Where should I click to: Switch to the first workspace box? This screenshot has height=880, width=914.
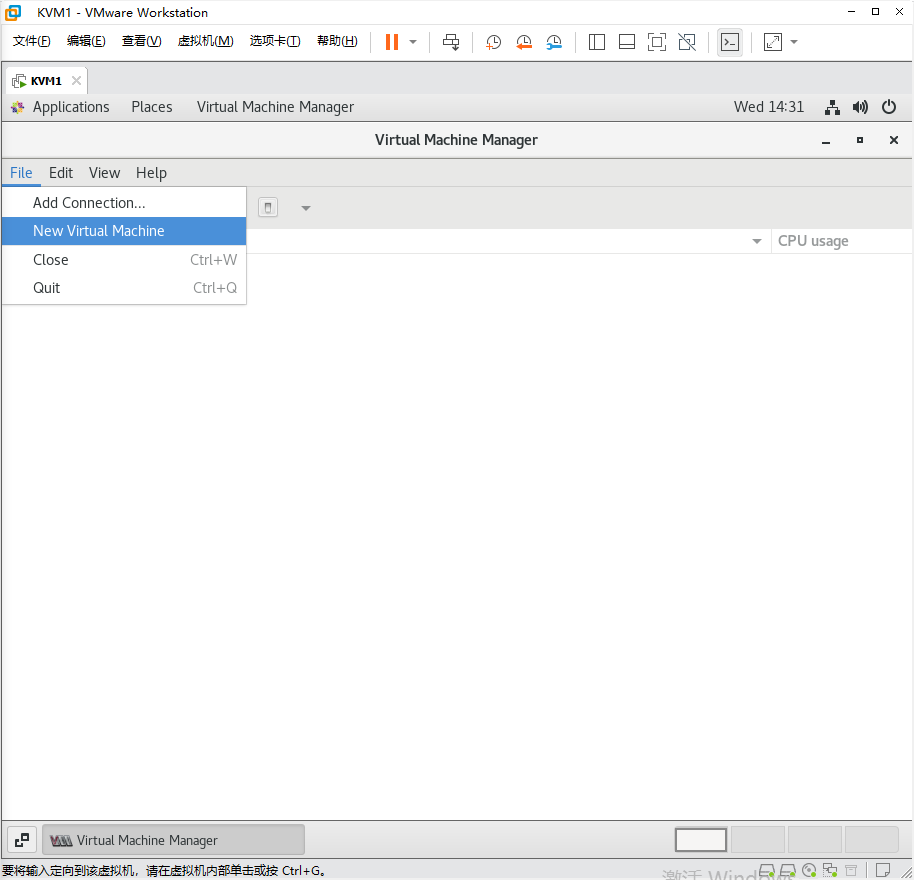[701, 840]
